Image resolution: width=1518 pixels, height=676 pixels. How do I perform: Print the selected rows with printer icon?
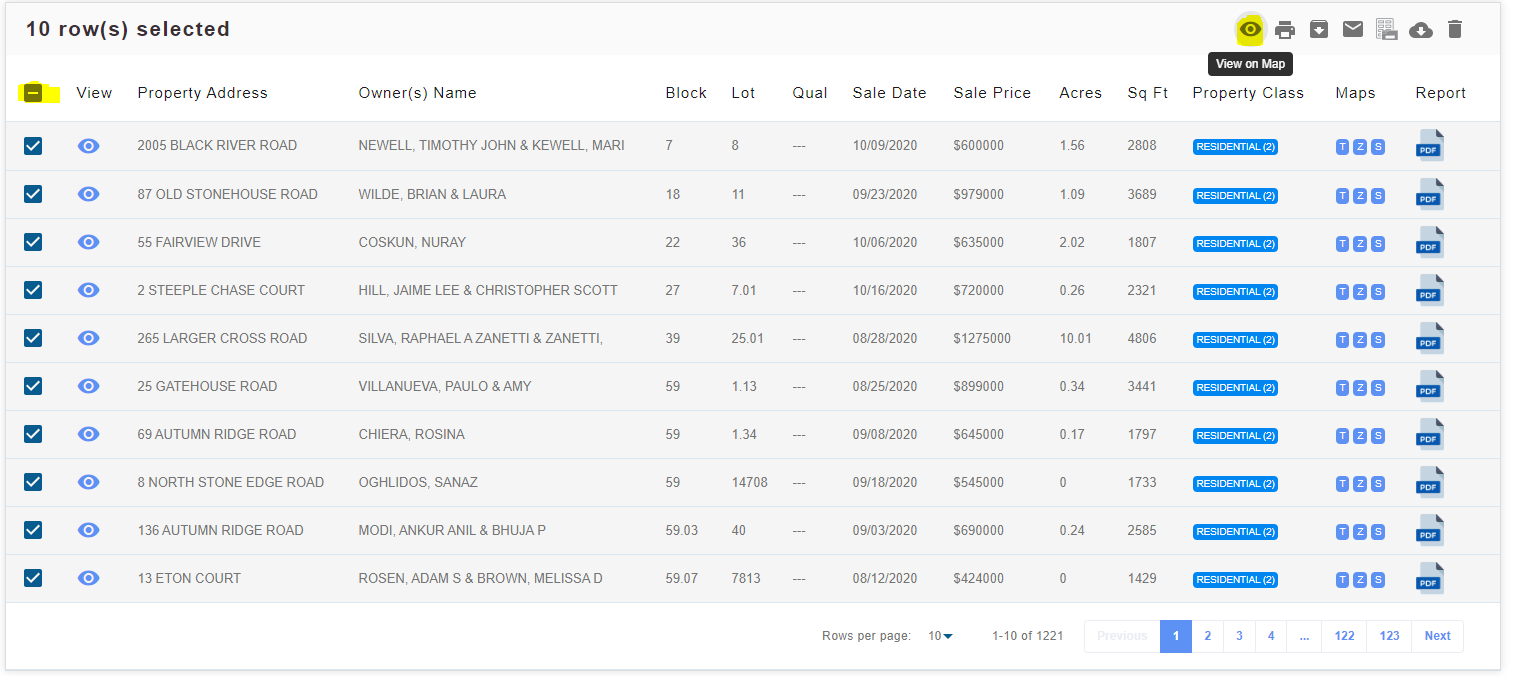pos(1285,30)
